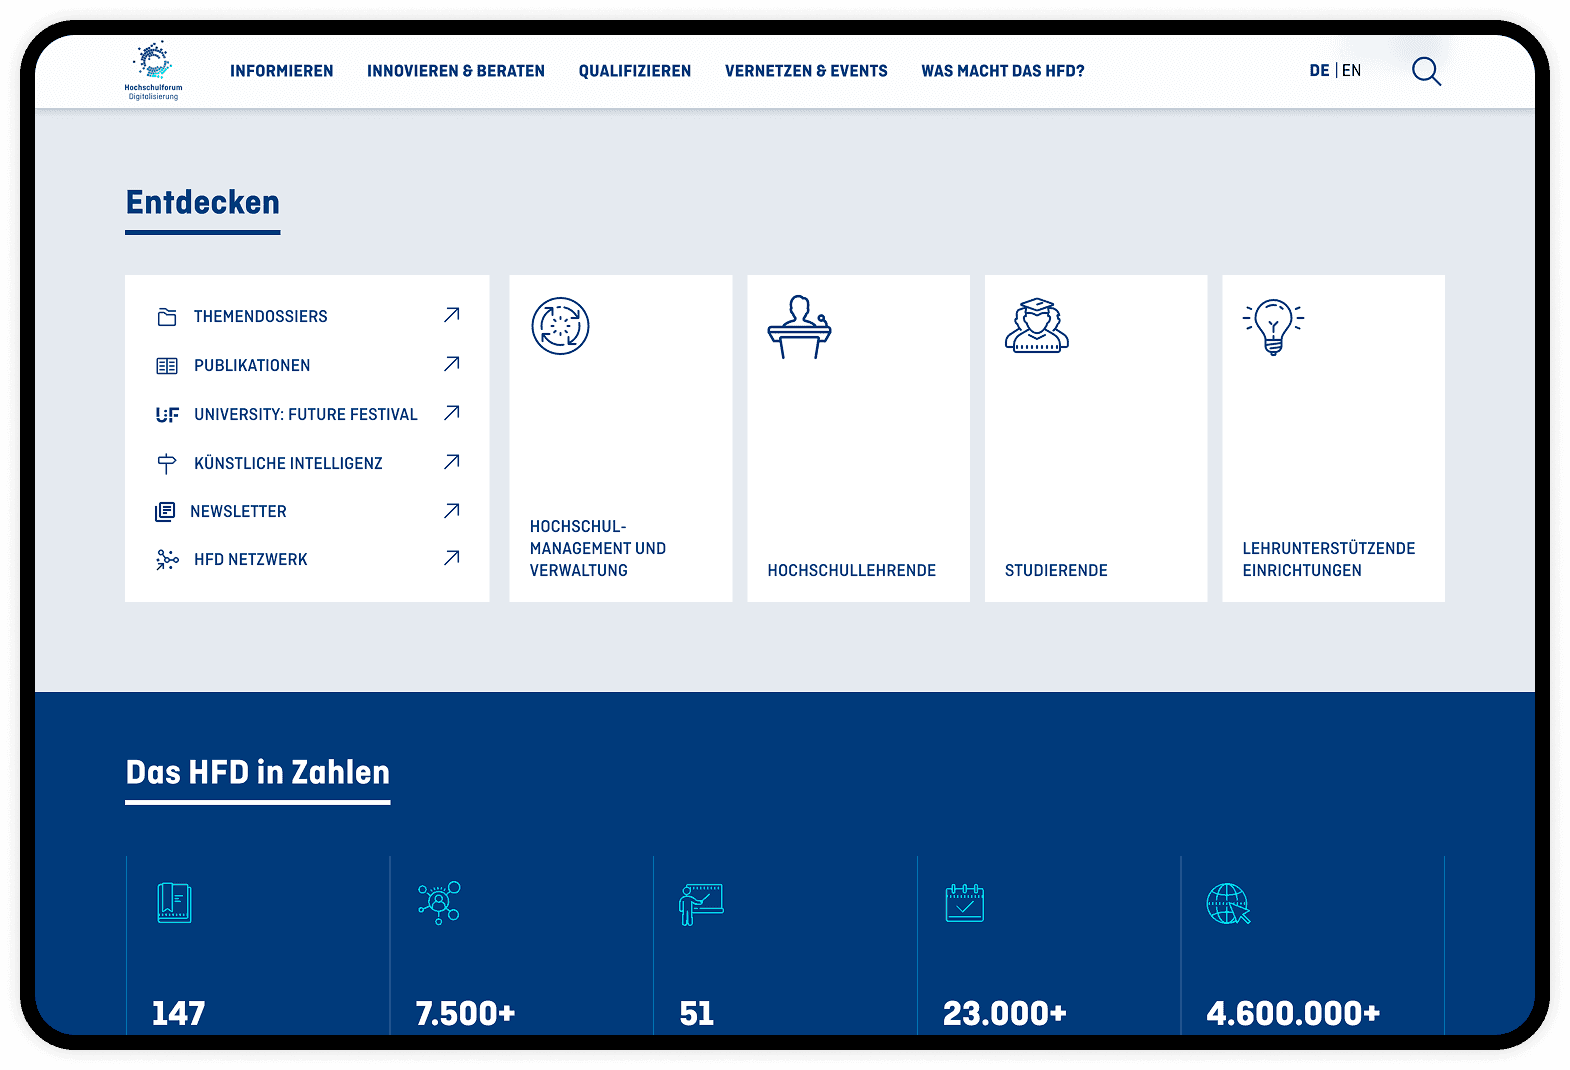The height and width of the screenshot is (1070, 1570).
Task: Open the Qualifizieren menu
Action: click(x=635, y=71)
